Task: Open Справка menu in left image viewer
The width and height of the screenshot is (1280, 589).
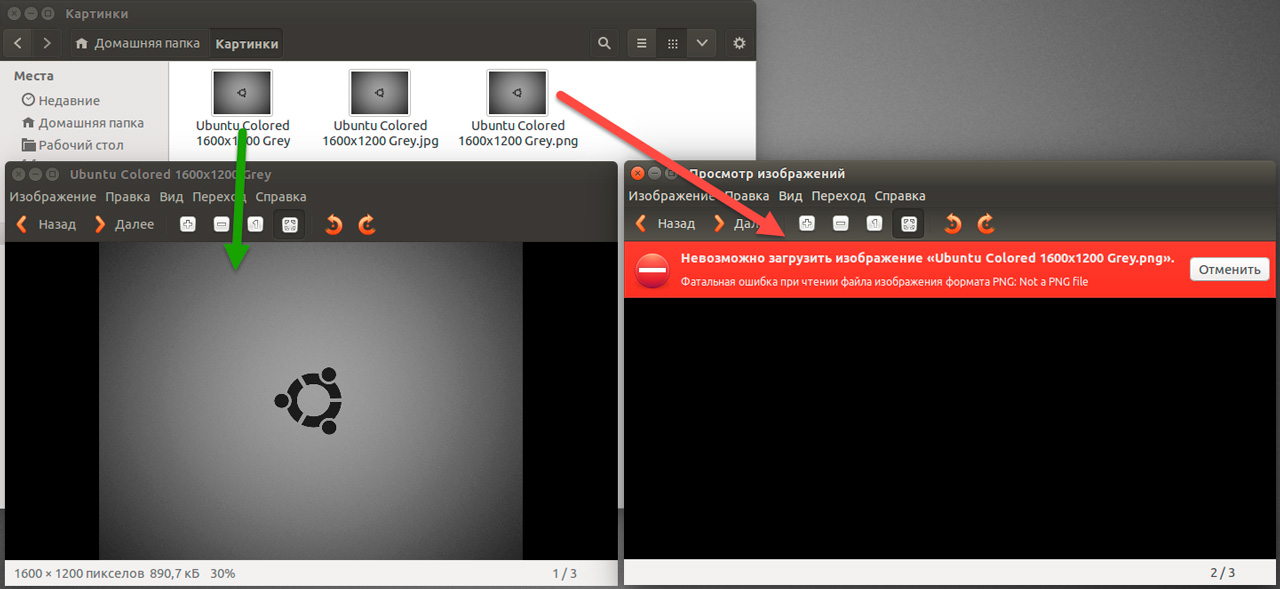Action: point(281,197)
